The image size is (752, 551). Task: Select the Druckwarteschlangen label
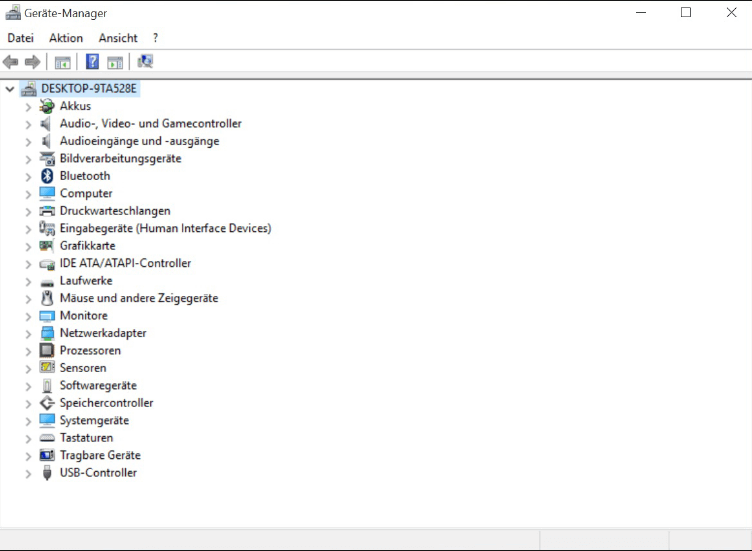(x=115, y=211)
